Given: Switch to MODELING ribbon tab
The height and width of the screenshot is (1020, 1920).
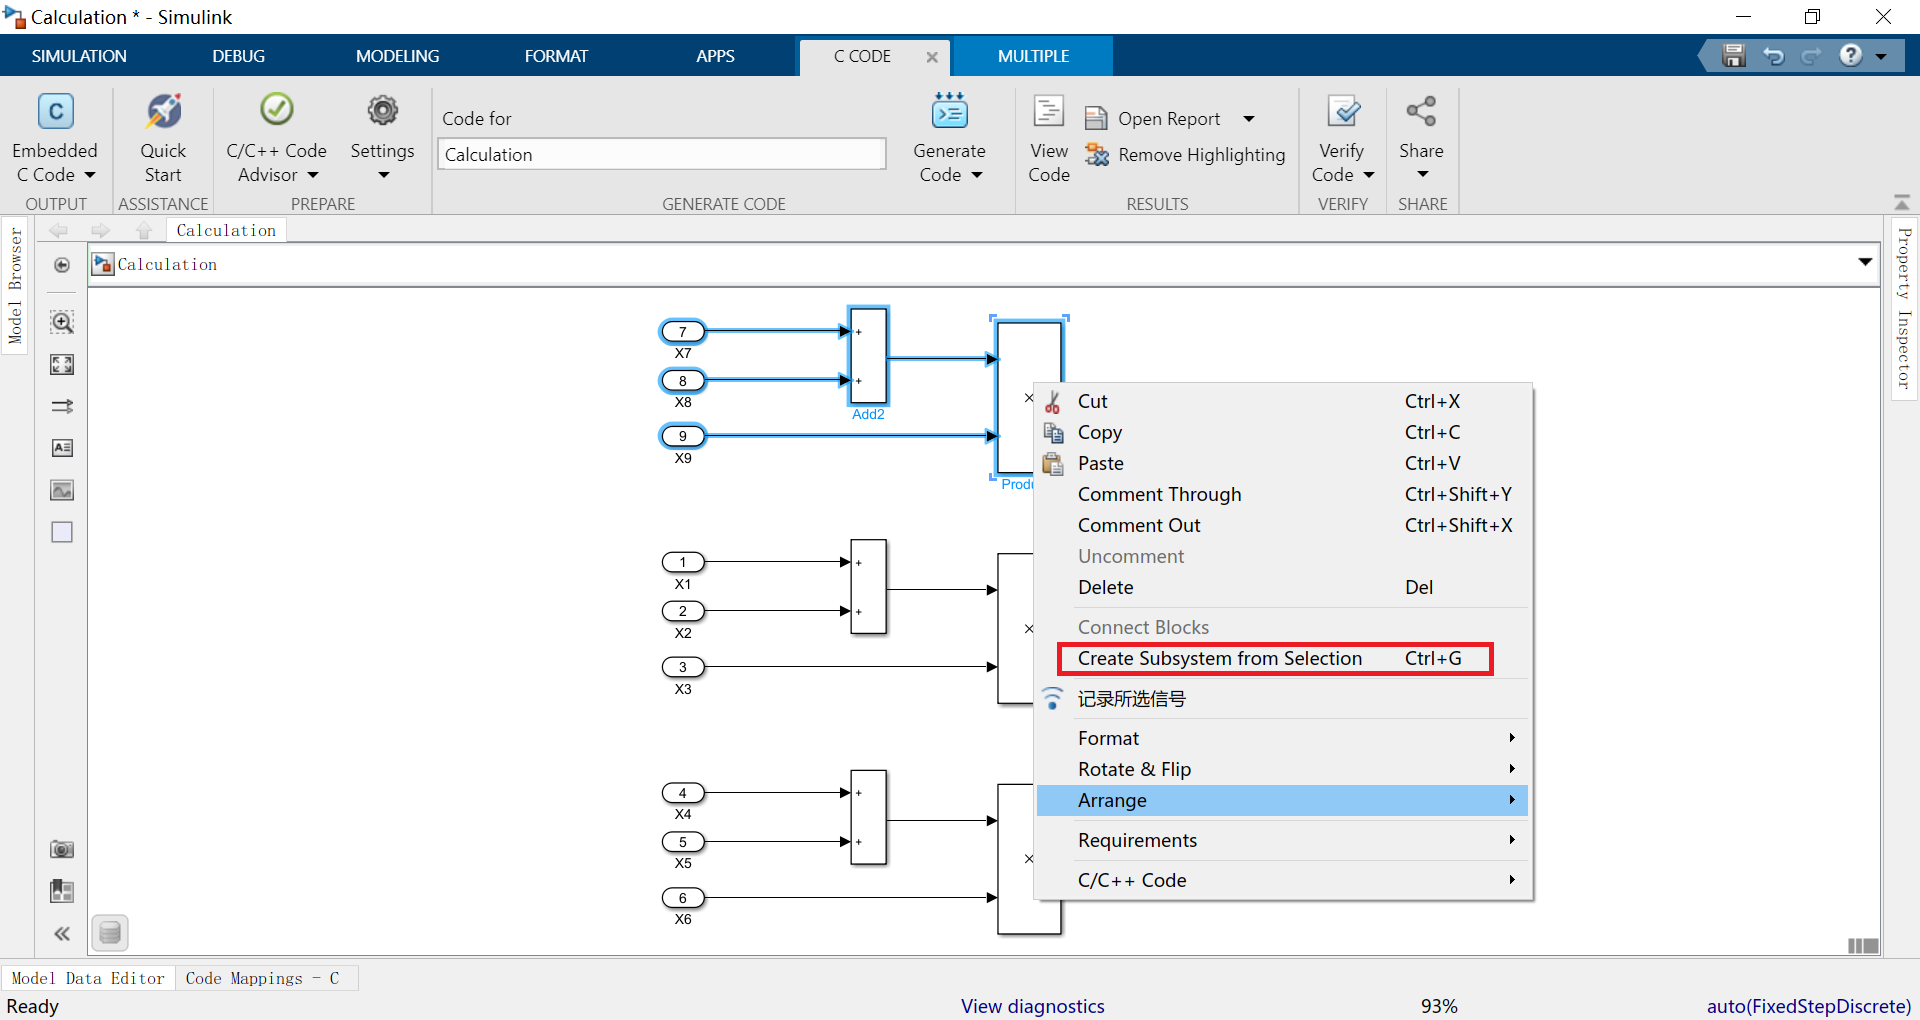Looking at the screenshot, I should click(x=397, y=56).
